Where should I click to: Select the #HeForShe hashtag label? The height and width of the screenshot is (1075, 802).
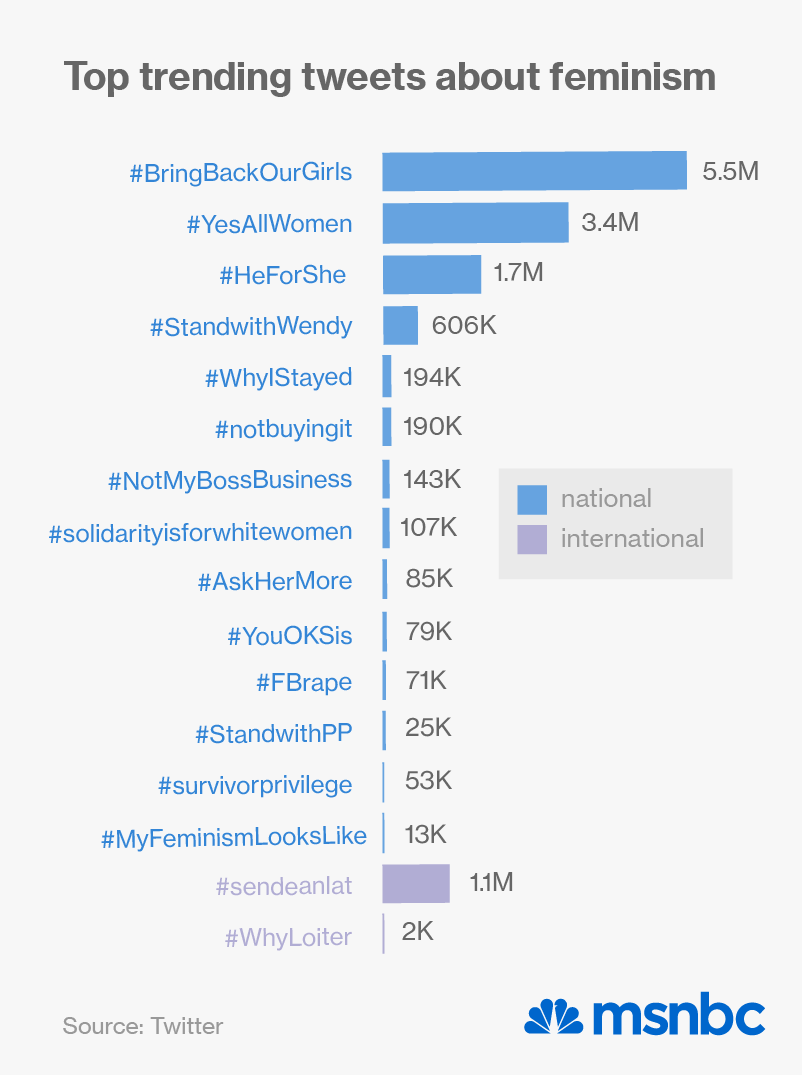[x=282, y=275]
